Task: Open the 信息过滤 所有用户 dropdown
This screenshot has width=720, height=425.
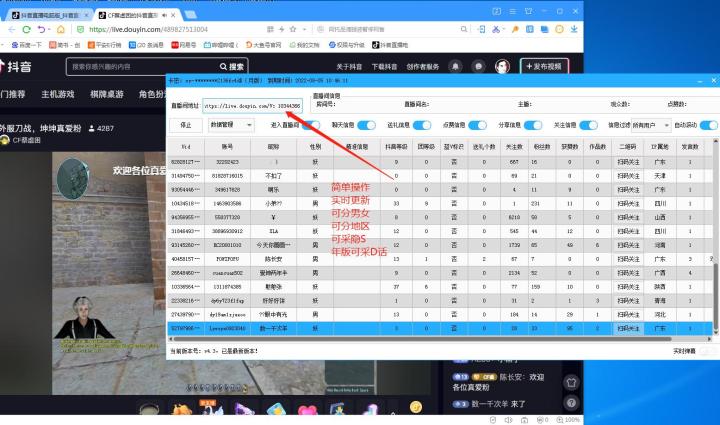Action: 651,125
